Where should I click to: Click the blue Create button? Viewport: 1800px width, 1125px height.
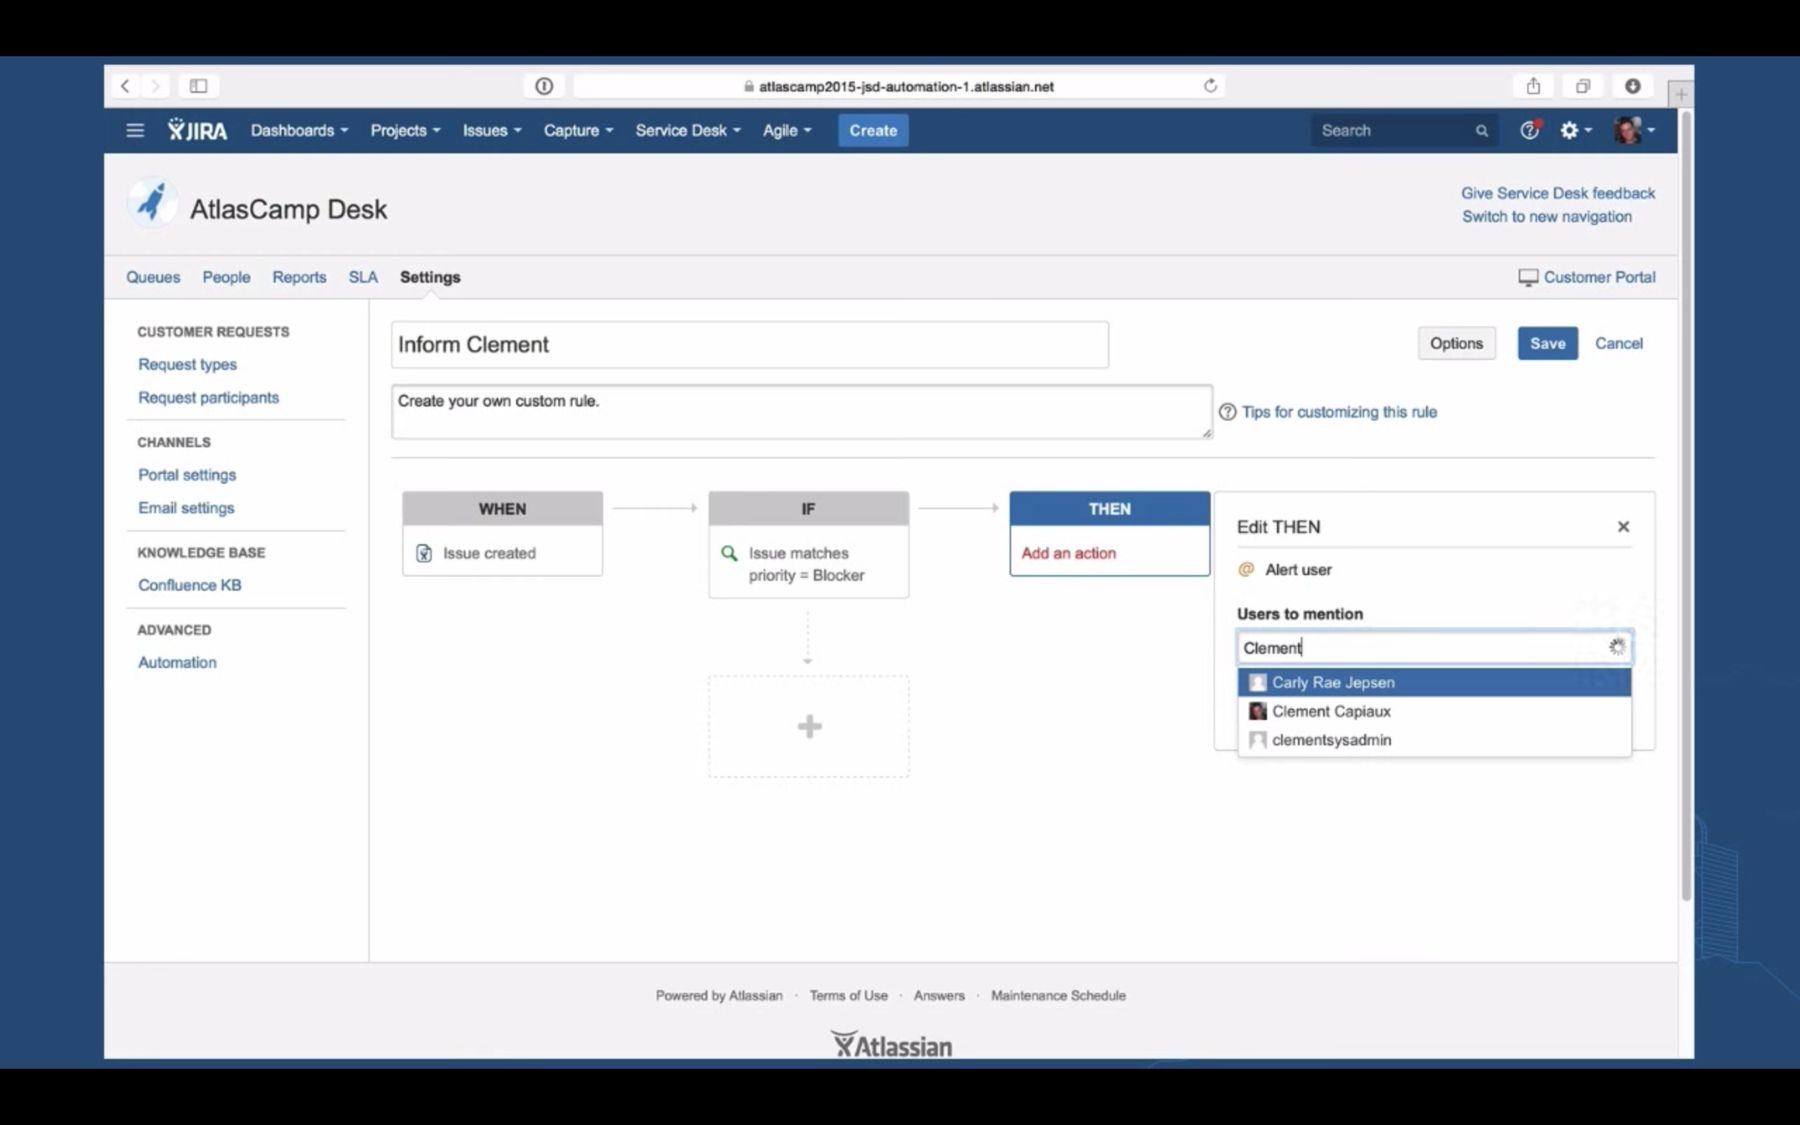(873, 130)
